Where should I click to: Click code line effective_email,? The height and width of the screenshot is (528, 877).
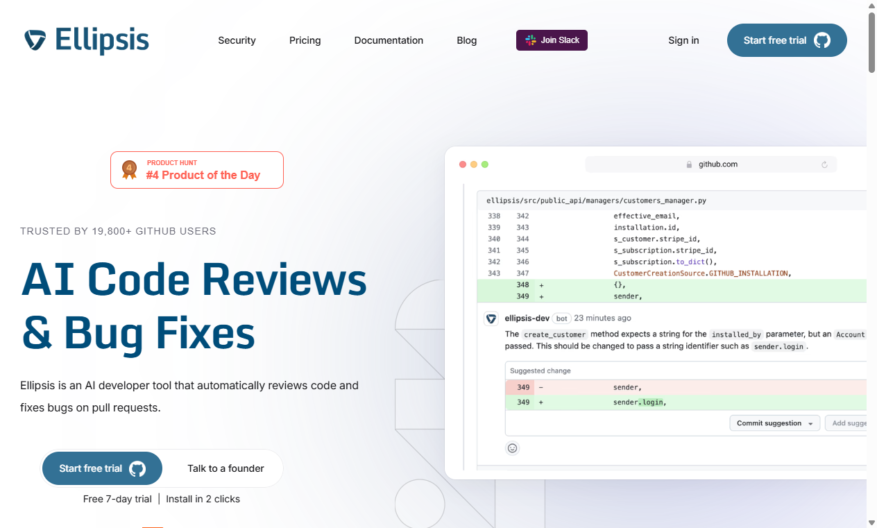click(x=647, y=216)
